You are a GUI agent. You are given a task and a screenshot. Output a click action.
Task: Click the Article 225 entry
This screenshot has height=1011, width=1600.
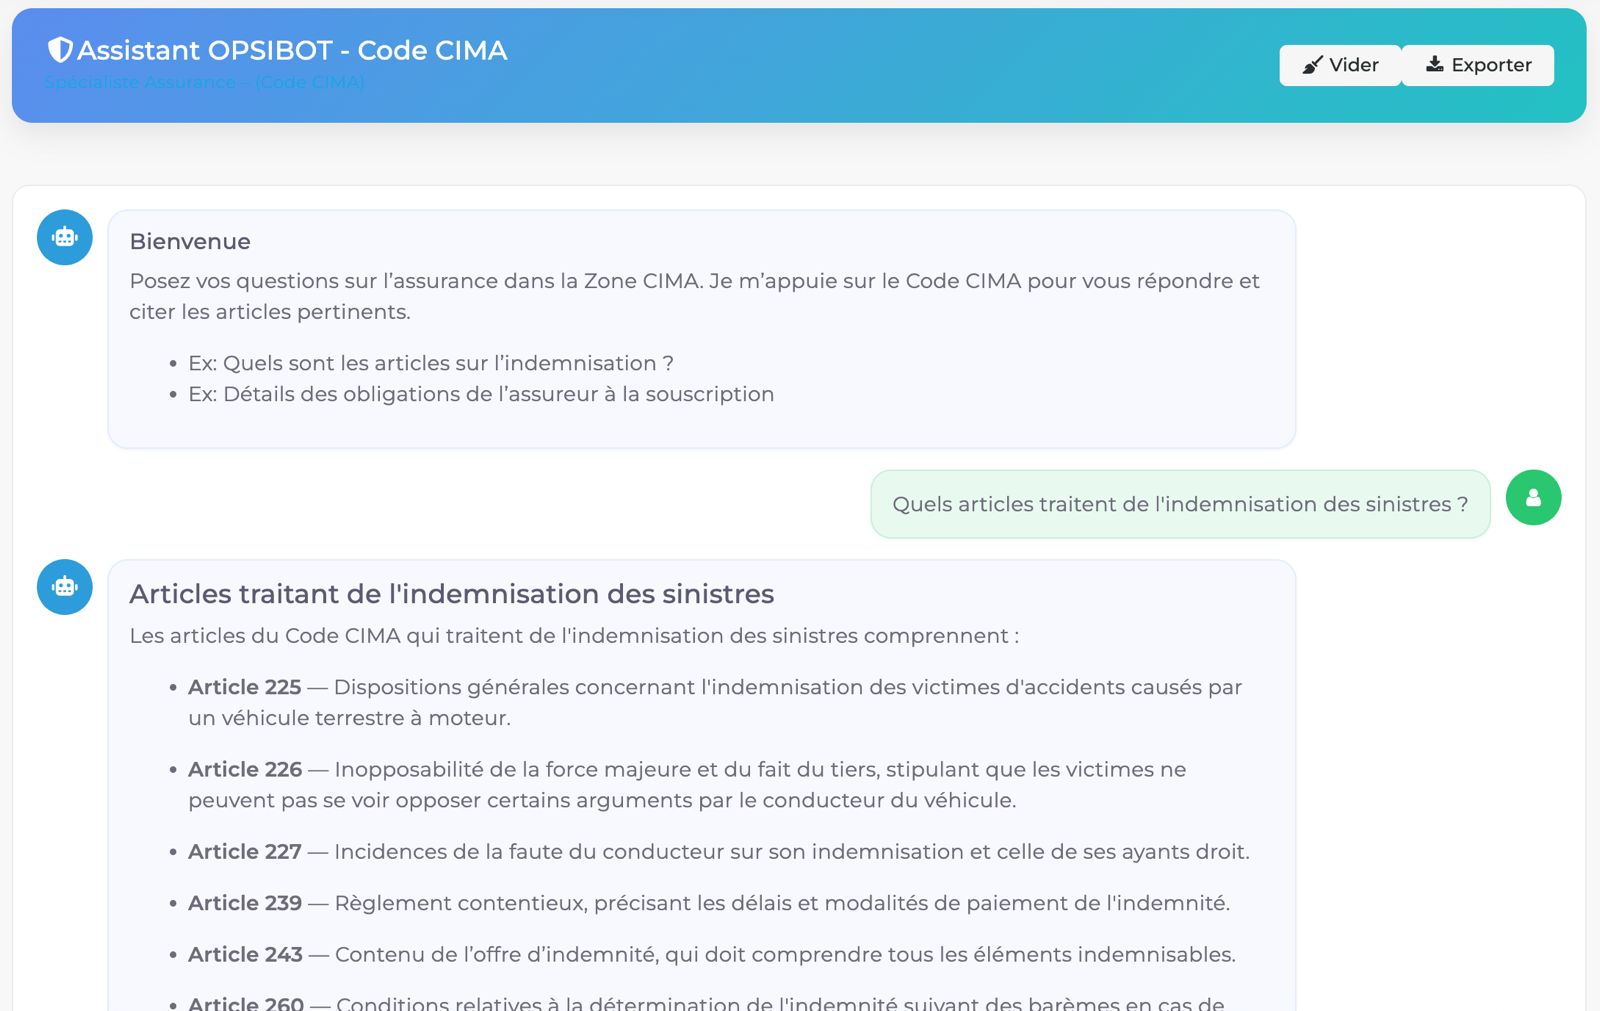(245, 687)
